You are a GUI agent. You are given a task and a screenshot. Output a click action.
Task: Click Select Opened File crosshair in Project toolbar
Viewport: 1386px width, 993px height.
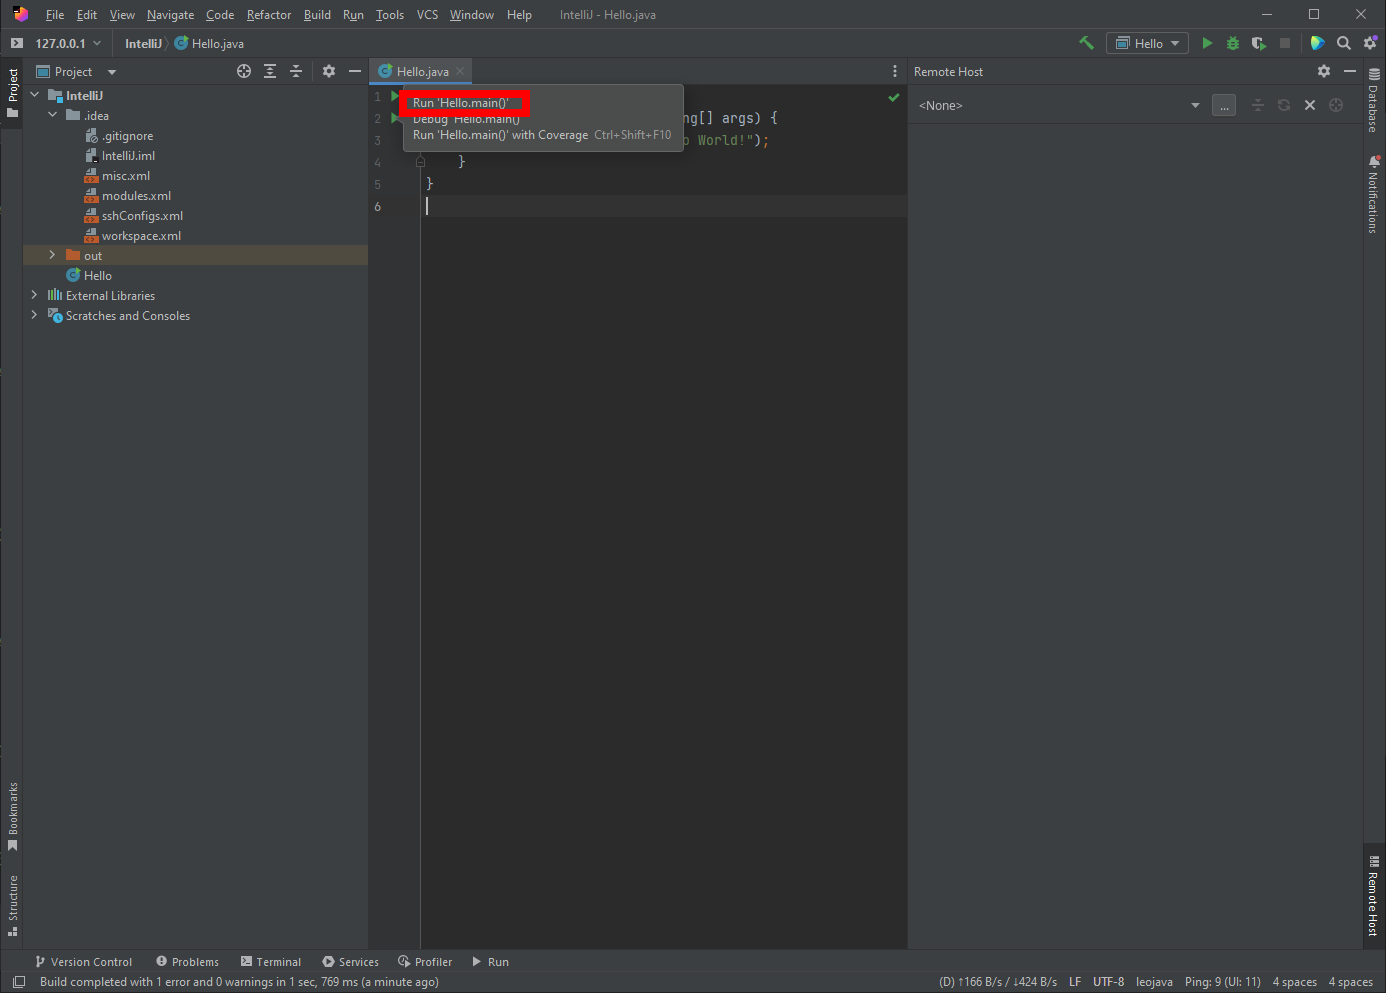(x=244, y=71)
